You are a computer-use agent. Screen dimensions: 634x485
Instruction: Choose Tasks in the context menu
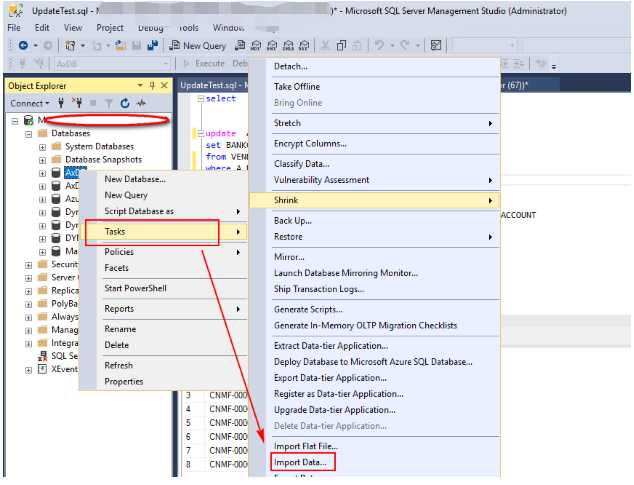[x=164, y=232]
